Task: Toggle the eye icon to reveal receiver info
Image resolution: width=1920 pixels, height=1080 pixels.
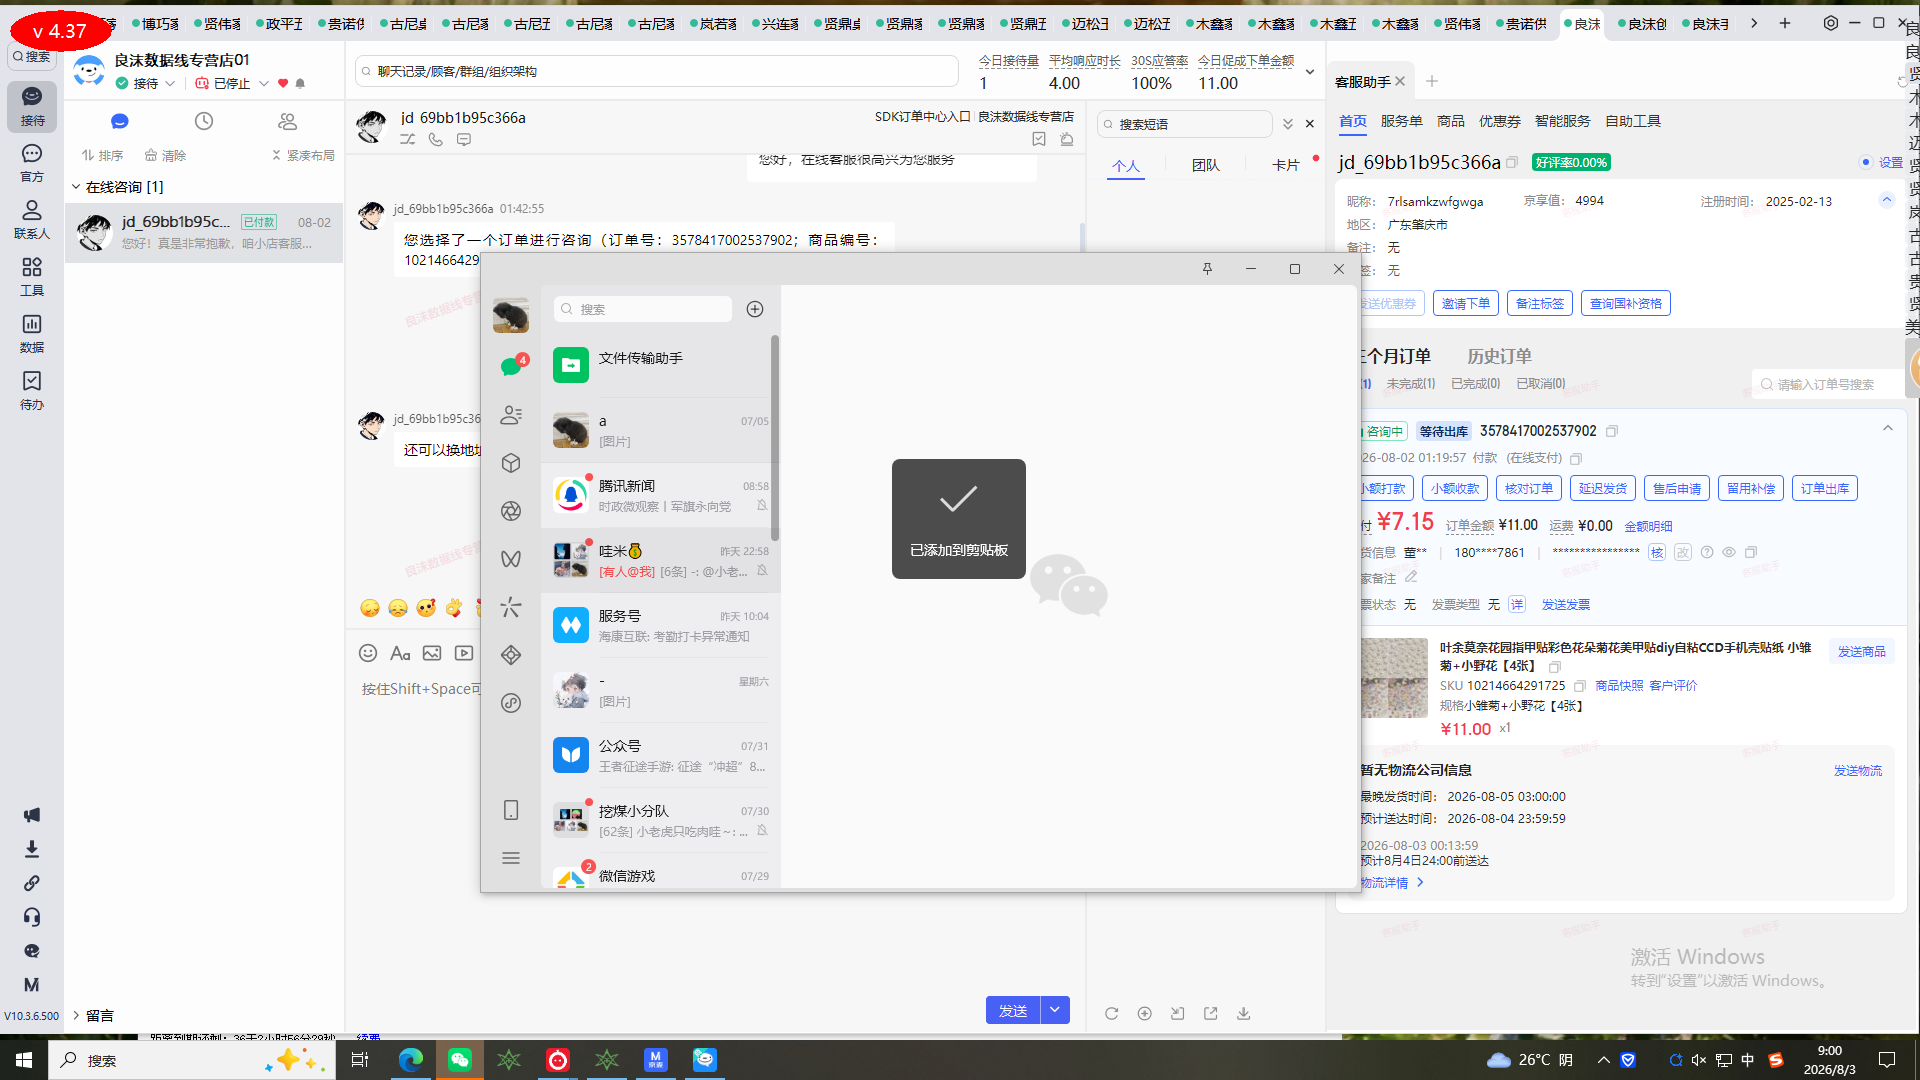Action: point(1728,552)
